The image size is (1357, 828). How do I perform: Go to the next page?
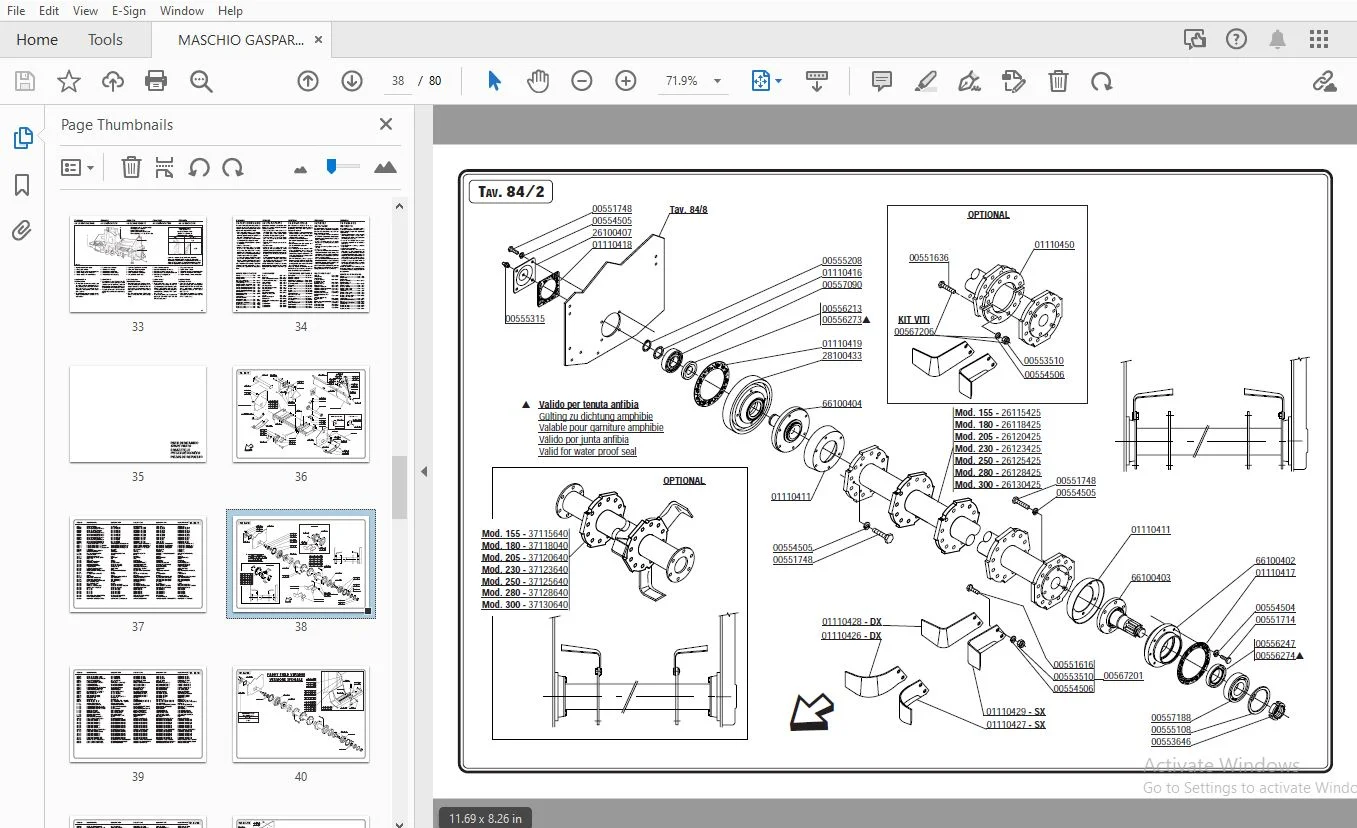(352, 81)
